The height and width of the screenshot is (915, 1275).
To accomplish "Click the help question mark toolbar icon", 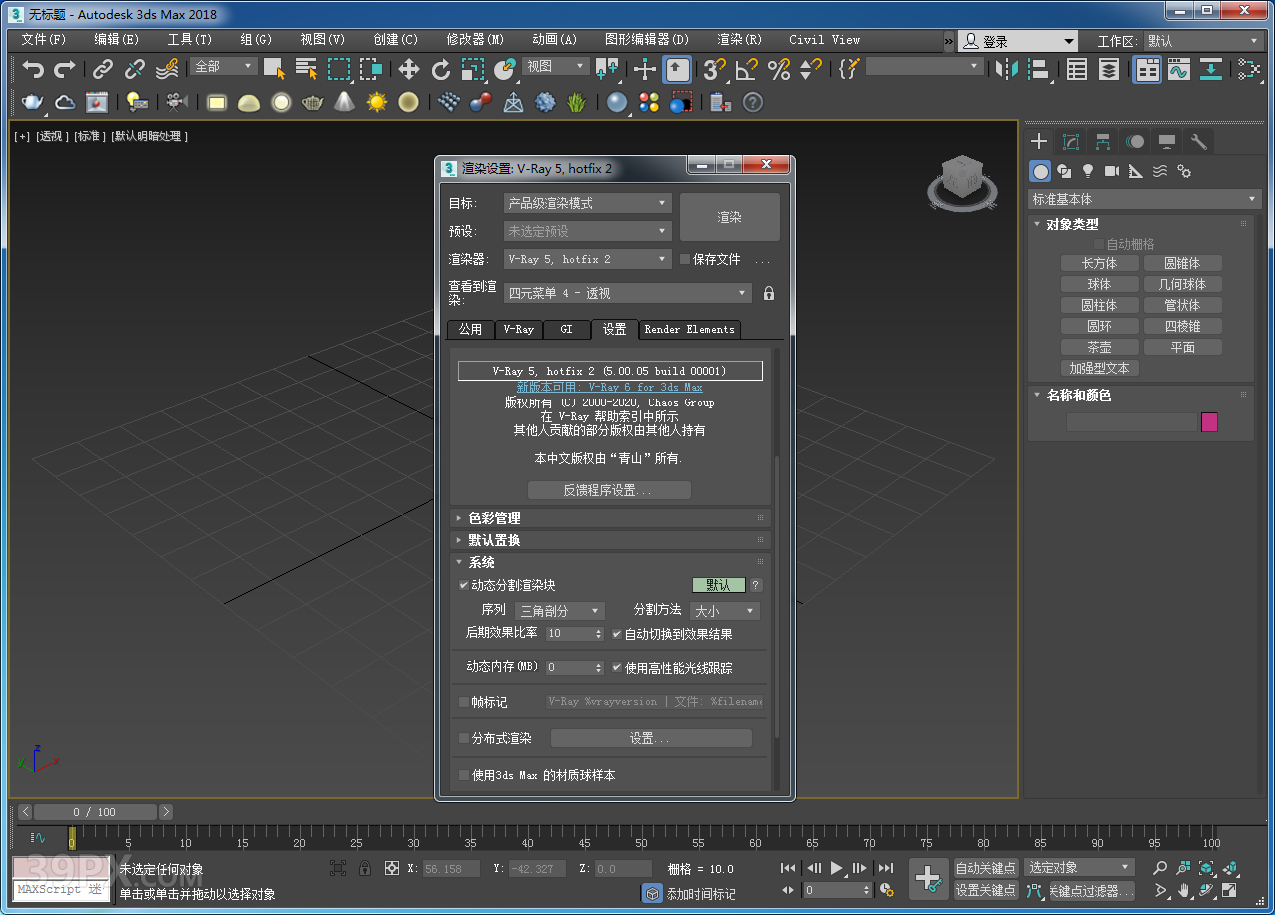I will 753,102.
